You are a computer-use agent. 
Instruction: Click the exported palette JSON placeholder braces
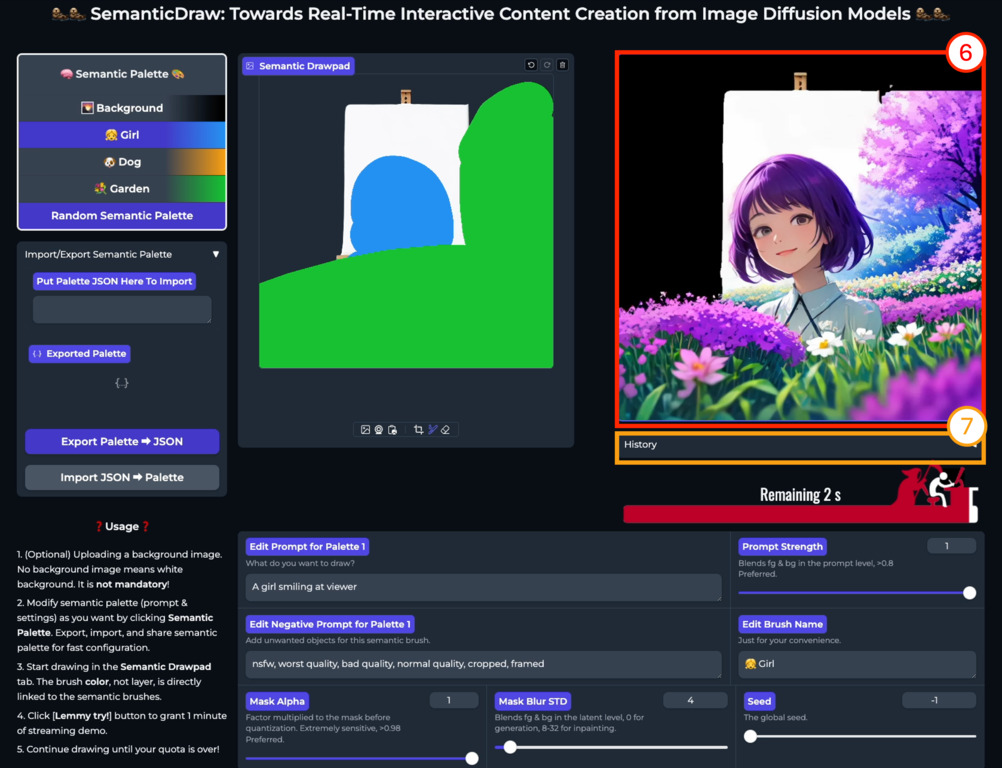click(x=121, y=383)
